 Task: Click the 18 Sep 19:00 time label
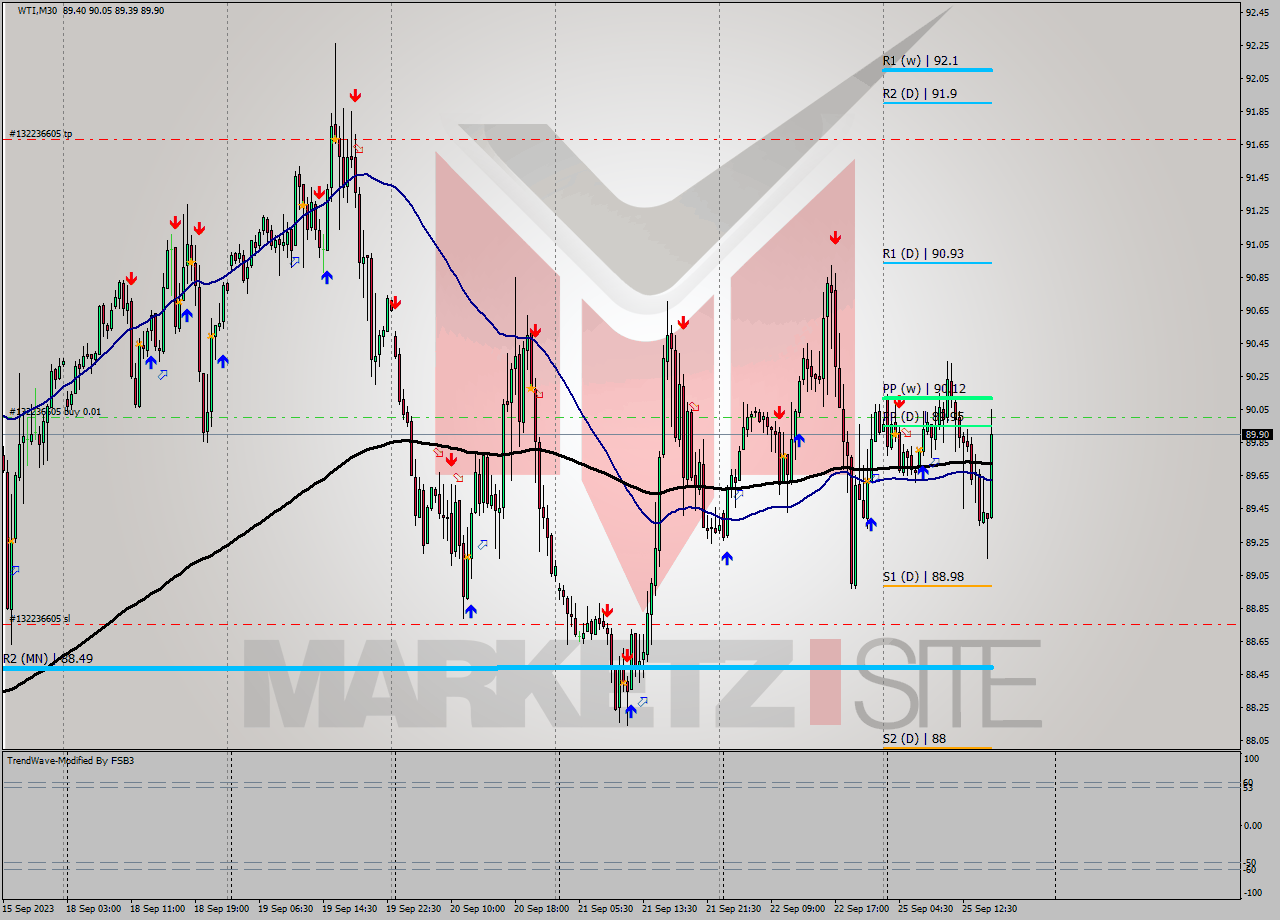tap(220, 909)
